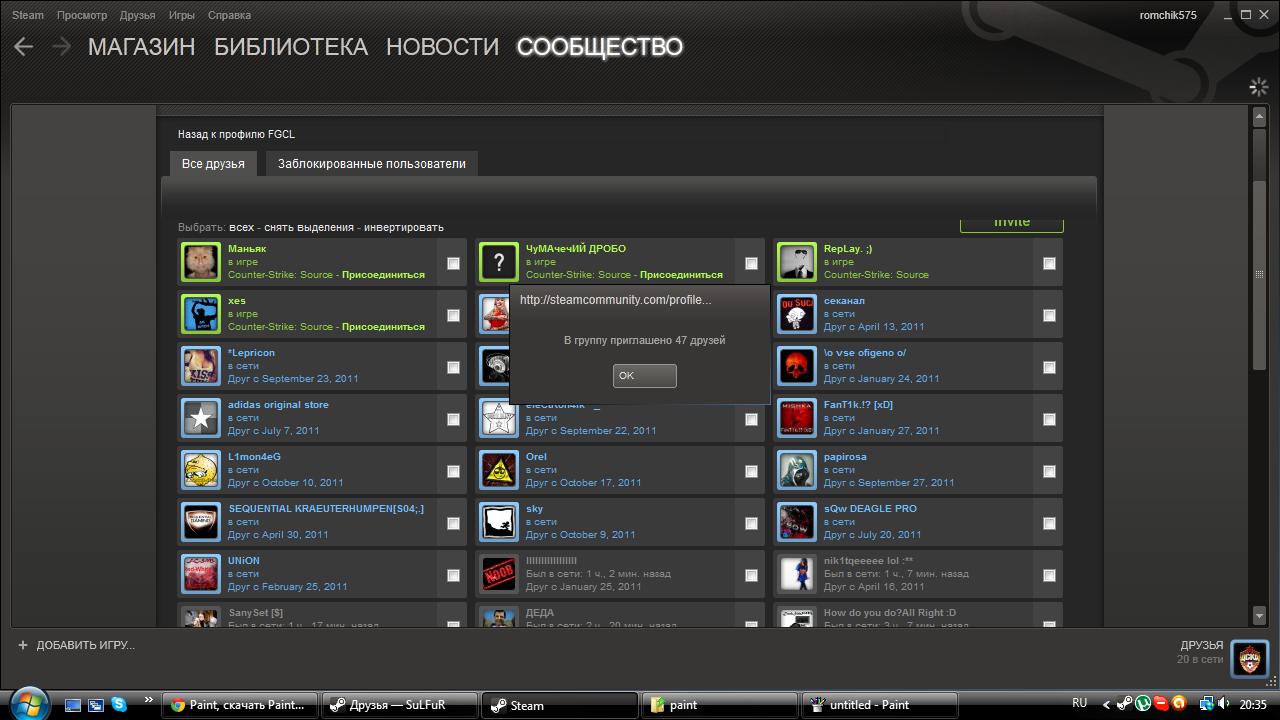
Task: Go to НОВОСТИ section
Action: point(442,47)
